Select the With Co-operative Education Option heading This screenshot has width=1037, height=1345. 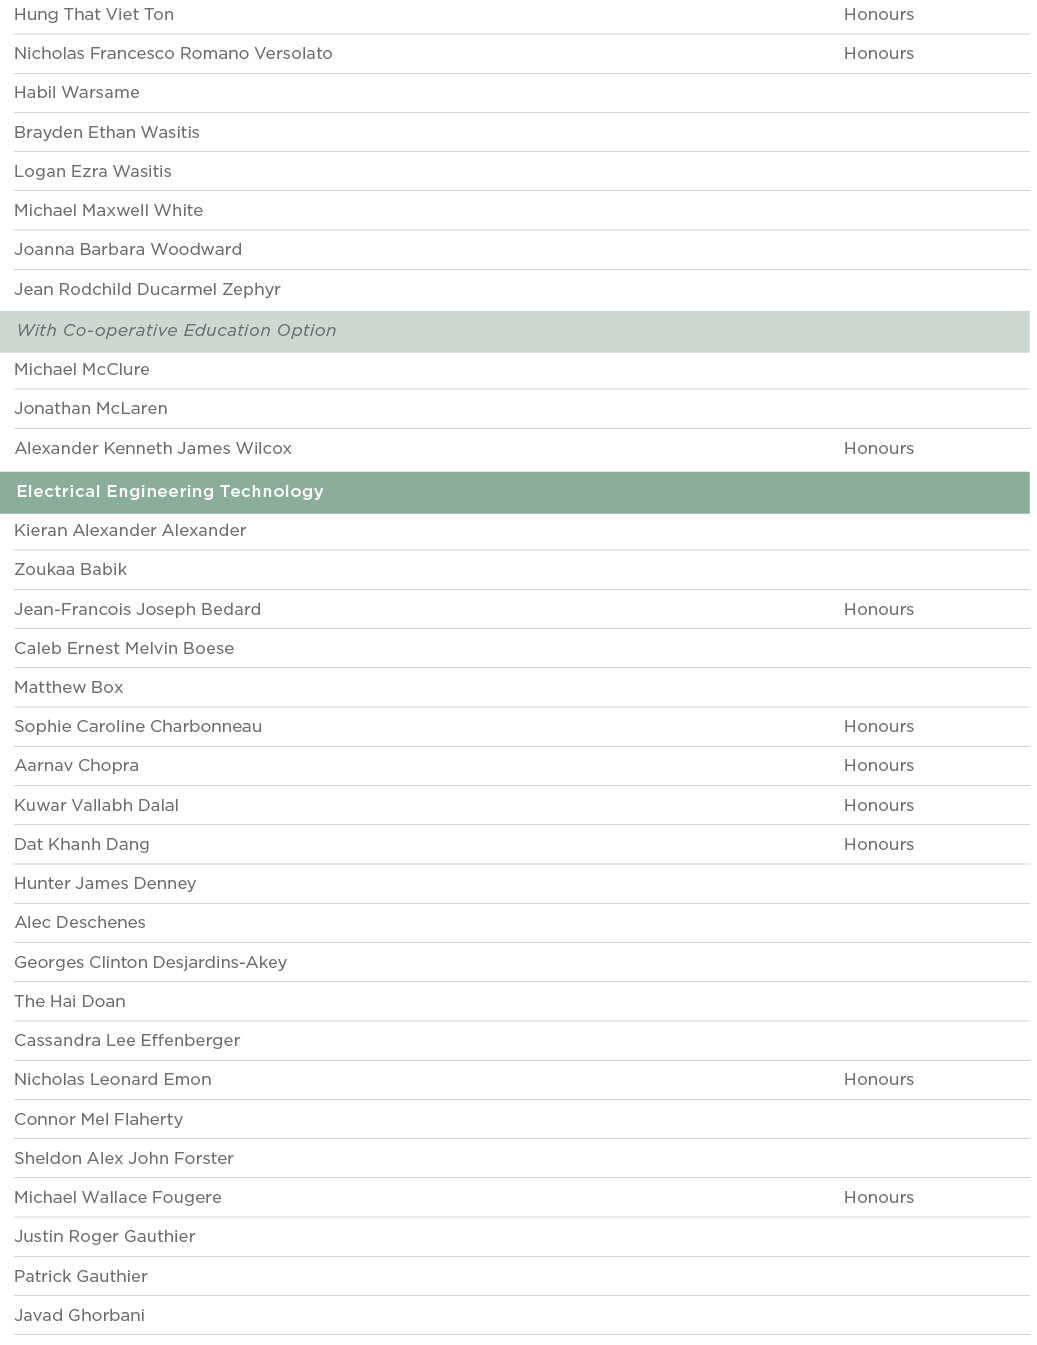tap(176, 330)
